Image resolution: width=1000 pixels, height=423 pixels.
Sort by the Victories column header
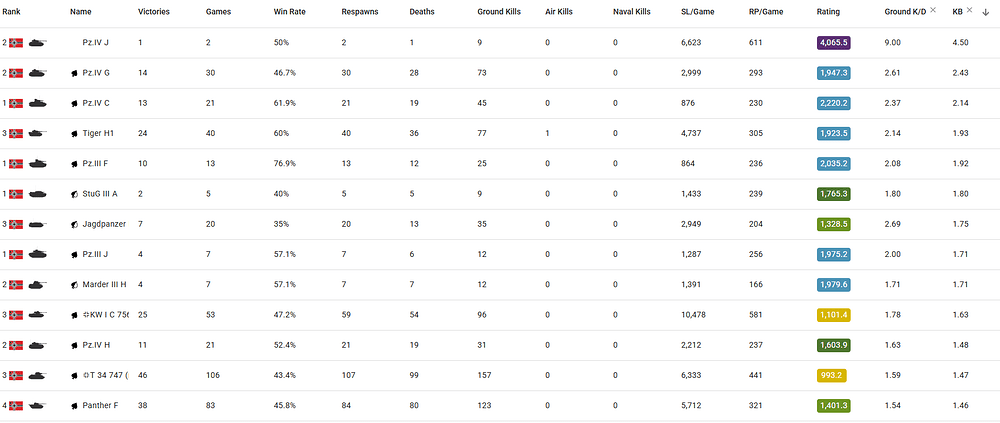153,11
